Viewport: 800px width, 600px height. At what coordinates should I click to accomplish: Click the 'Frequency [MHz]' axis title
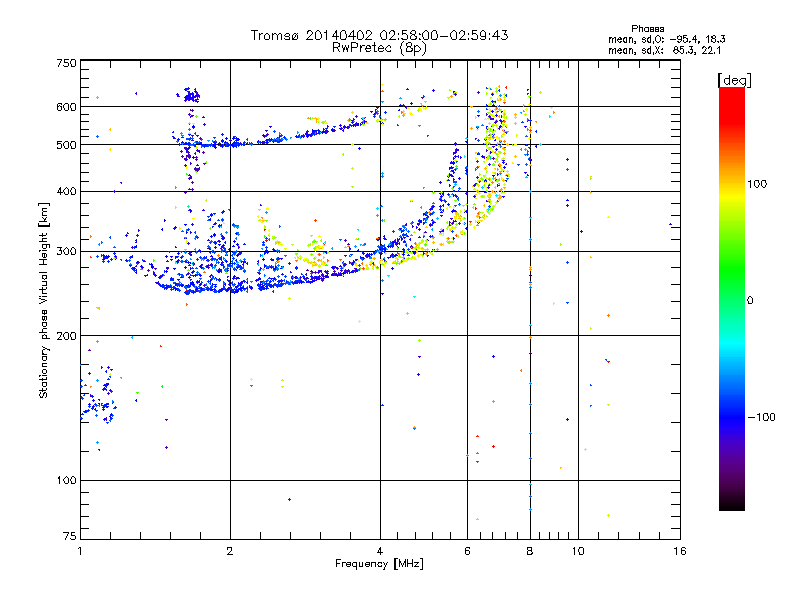click(379, 564)
